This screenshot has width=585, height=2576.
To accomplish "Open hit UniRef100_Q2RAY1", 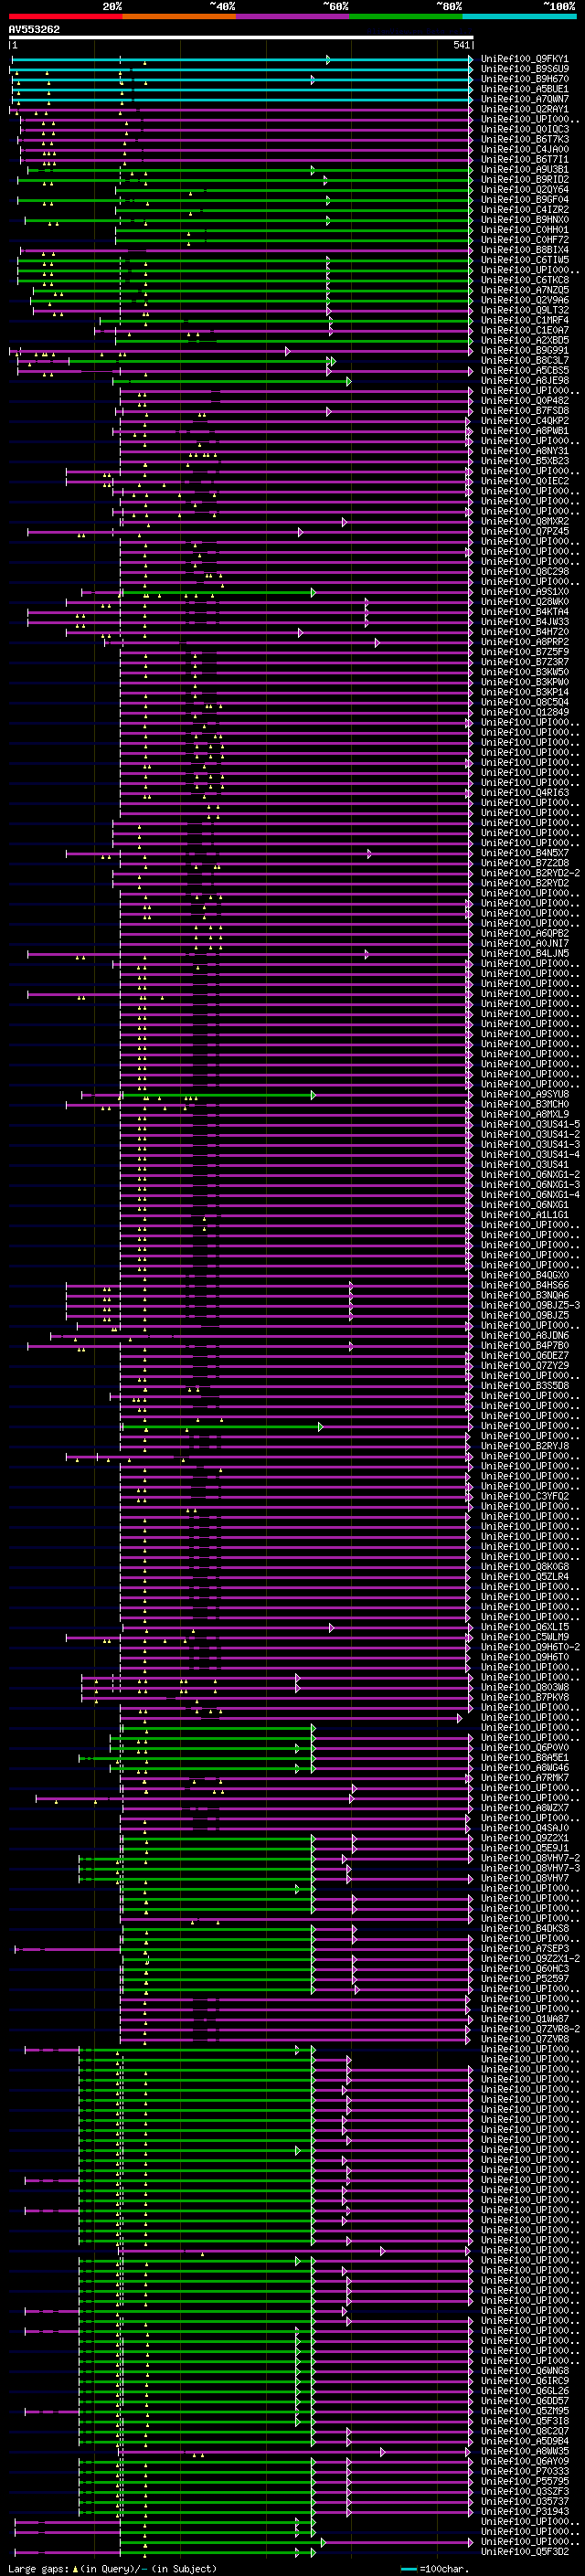I will pyautogui.click(x=524, y=109).
